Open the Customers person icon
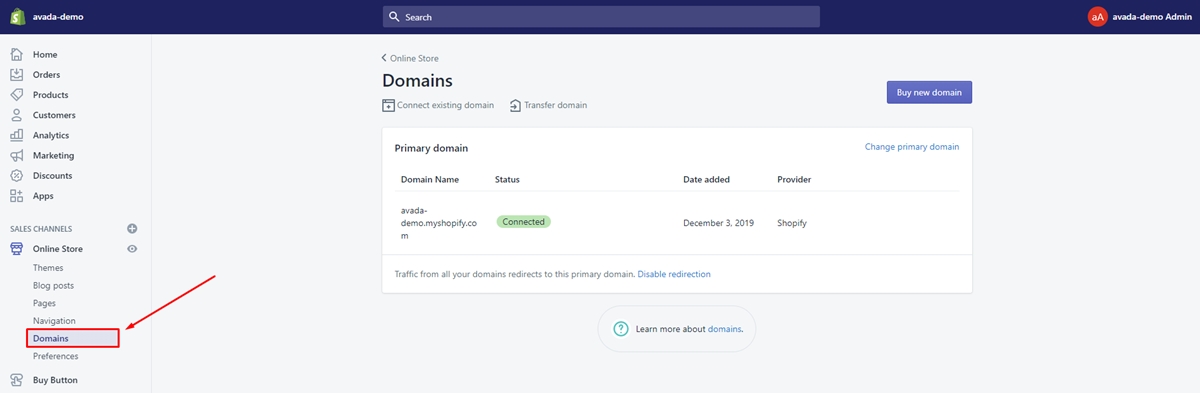This screenshot has width=1200, height=393. pos(16,115)
